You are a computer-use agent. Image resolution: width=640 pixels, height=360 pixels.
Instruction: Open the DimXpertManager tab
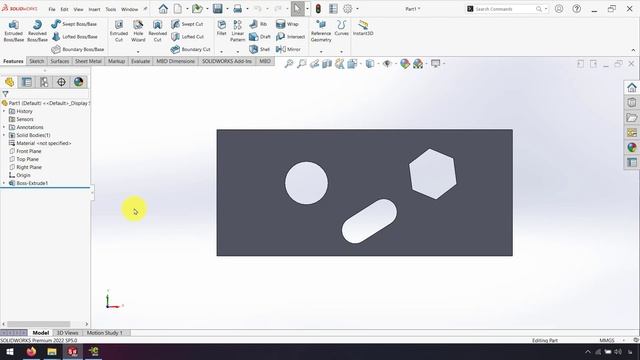tap(61, 82)
